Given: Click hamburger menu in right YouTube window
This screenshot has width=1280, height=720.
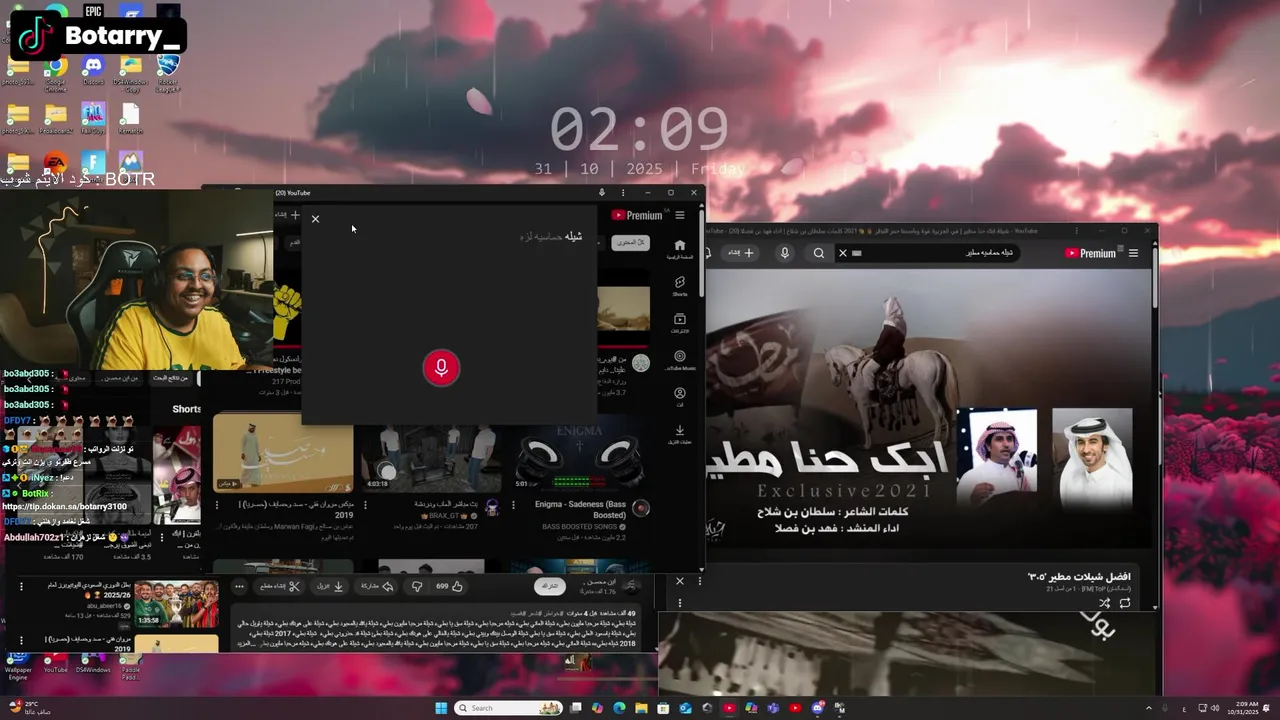Looking at the screenshot, I should pos(1133,253).
